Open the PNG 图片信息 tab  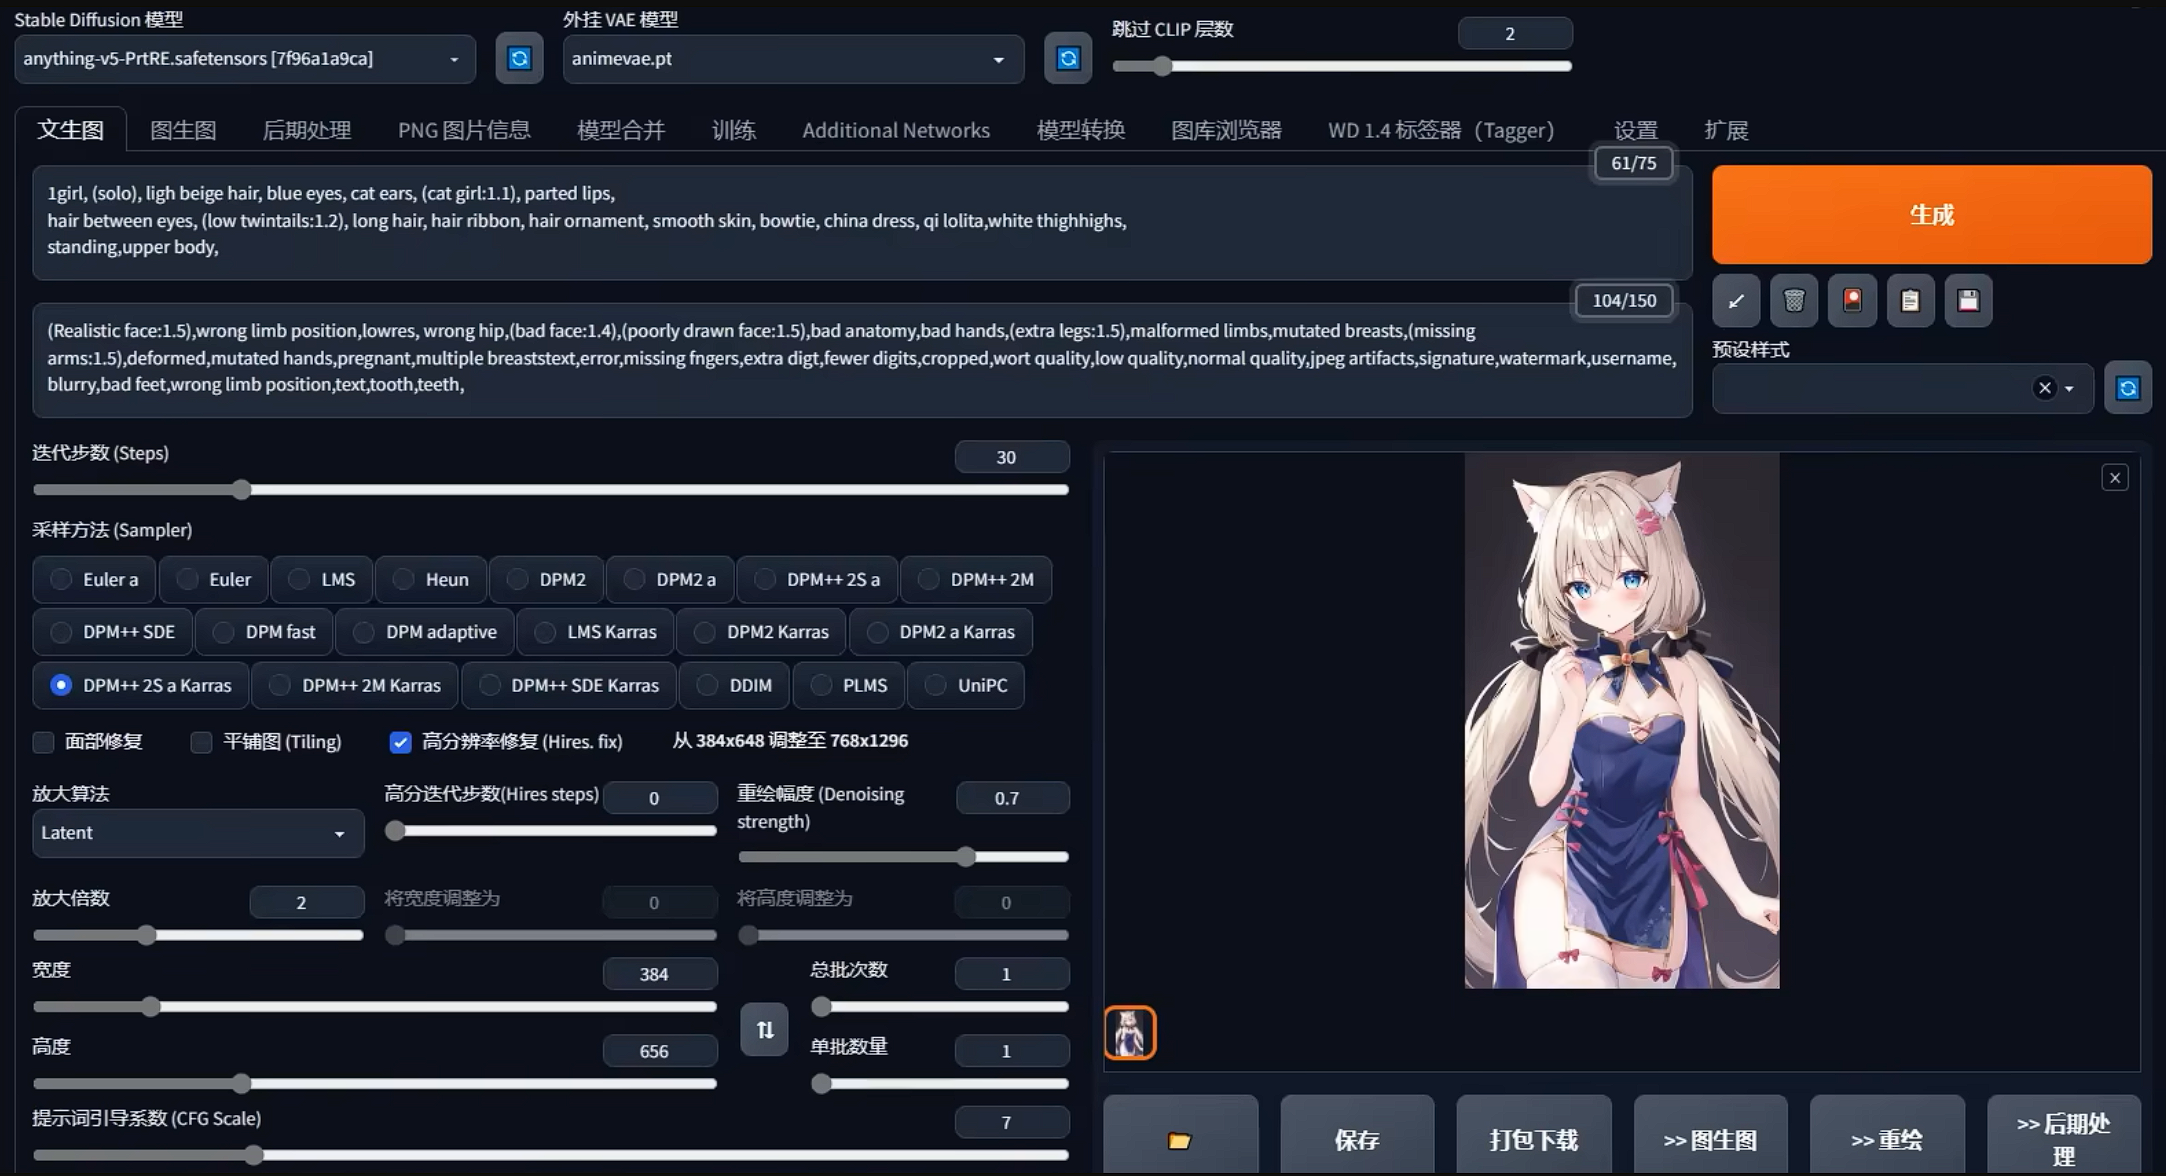[464, 130]
